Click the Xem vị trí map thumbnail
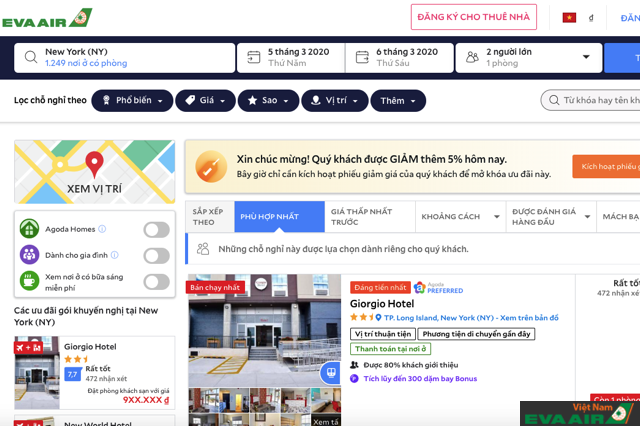 click(x=95, y=172)
